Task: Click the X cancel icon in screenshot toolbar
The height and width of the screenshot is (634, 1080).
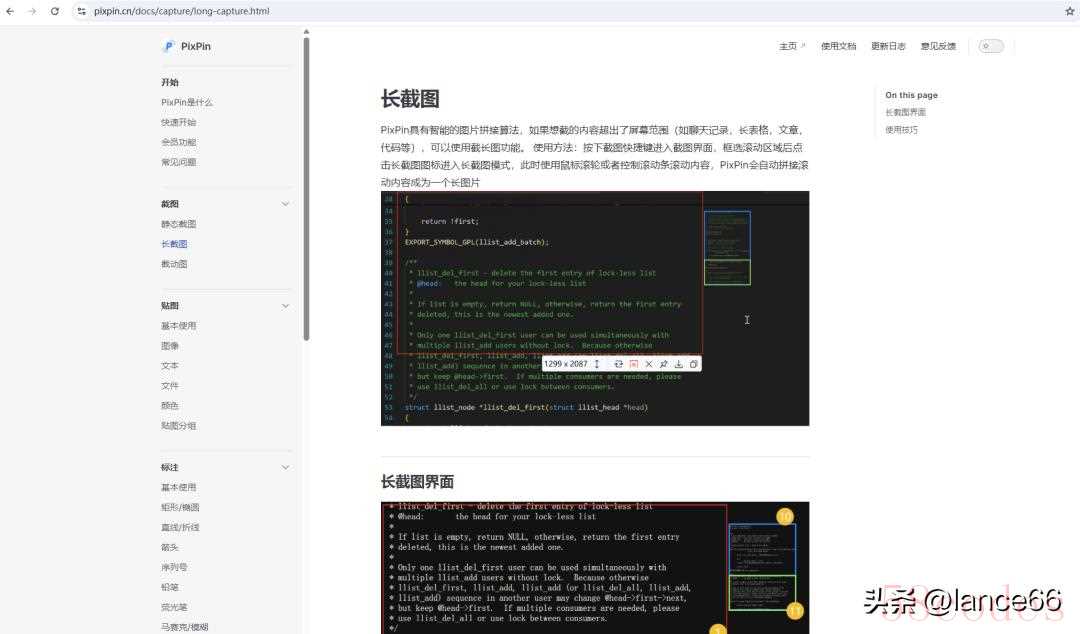Action: (x=648, y=364)
